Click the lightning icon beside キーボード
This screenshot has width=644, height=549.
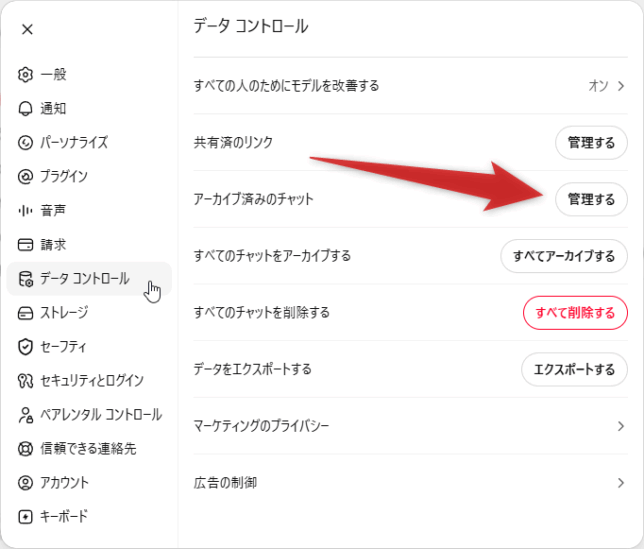(x=25, y=517)
